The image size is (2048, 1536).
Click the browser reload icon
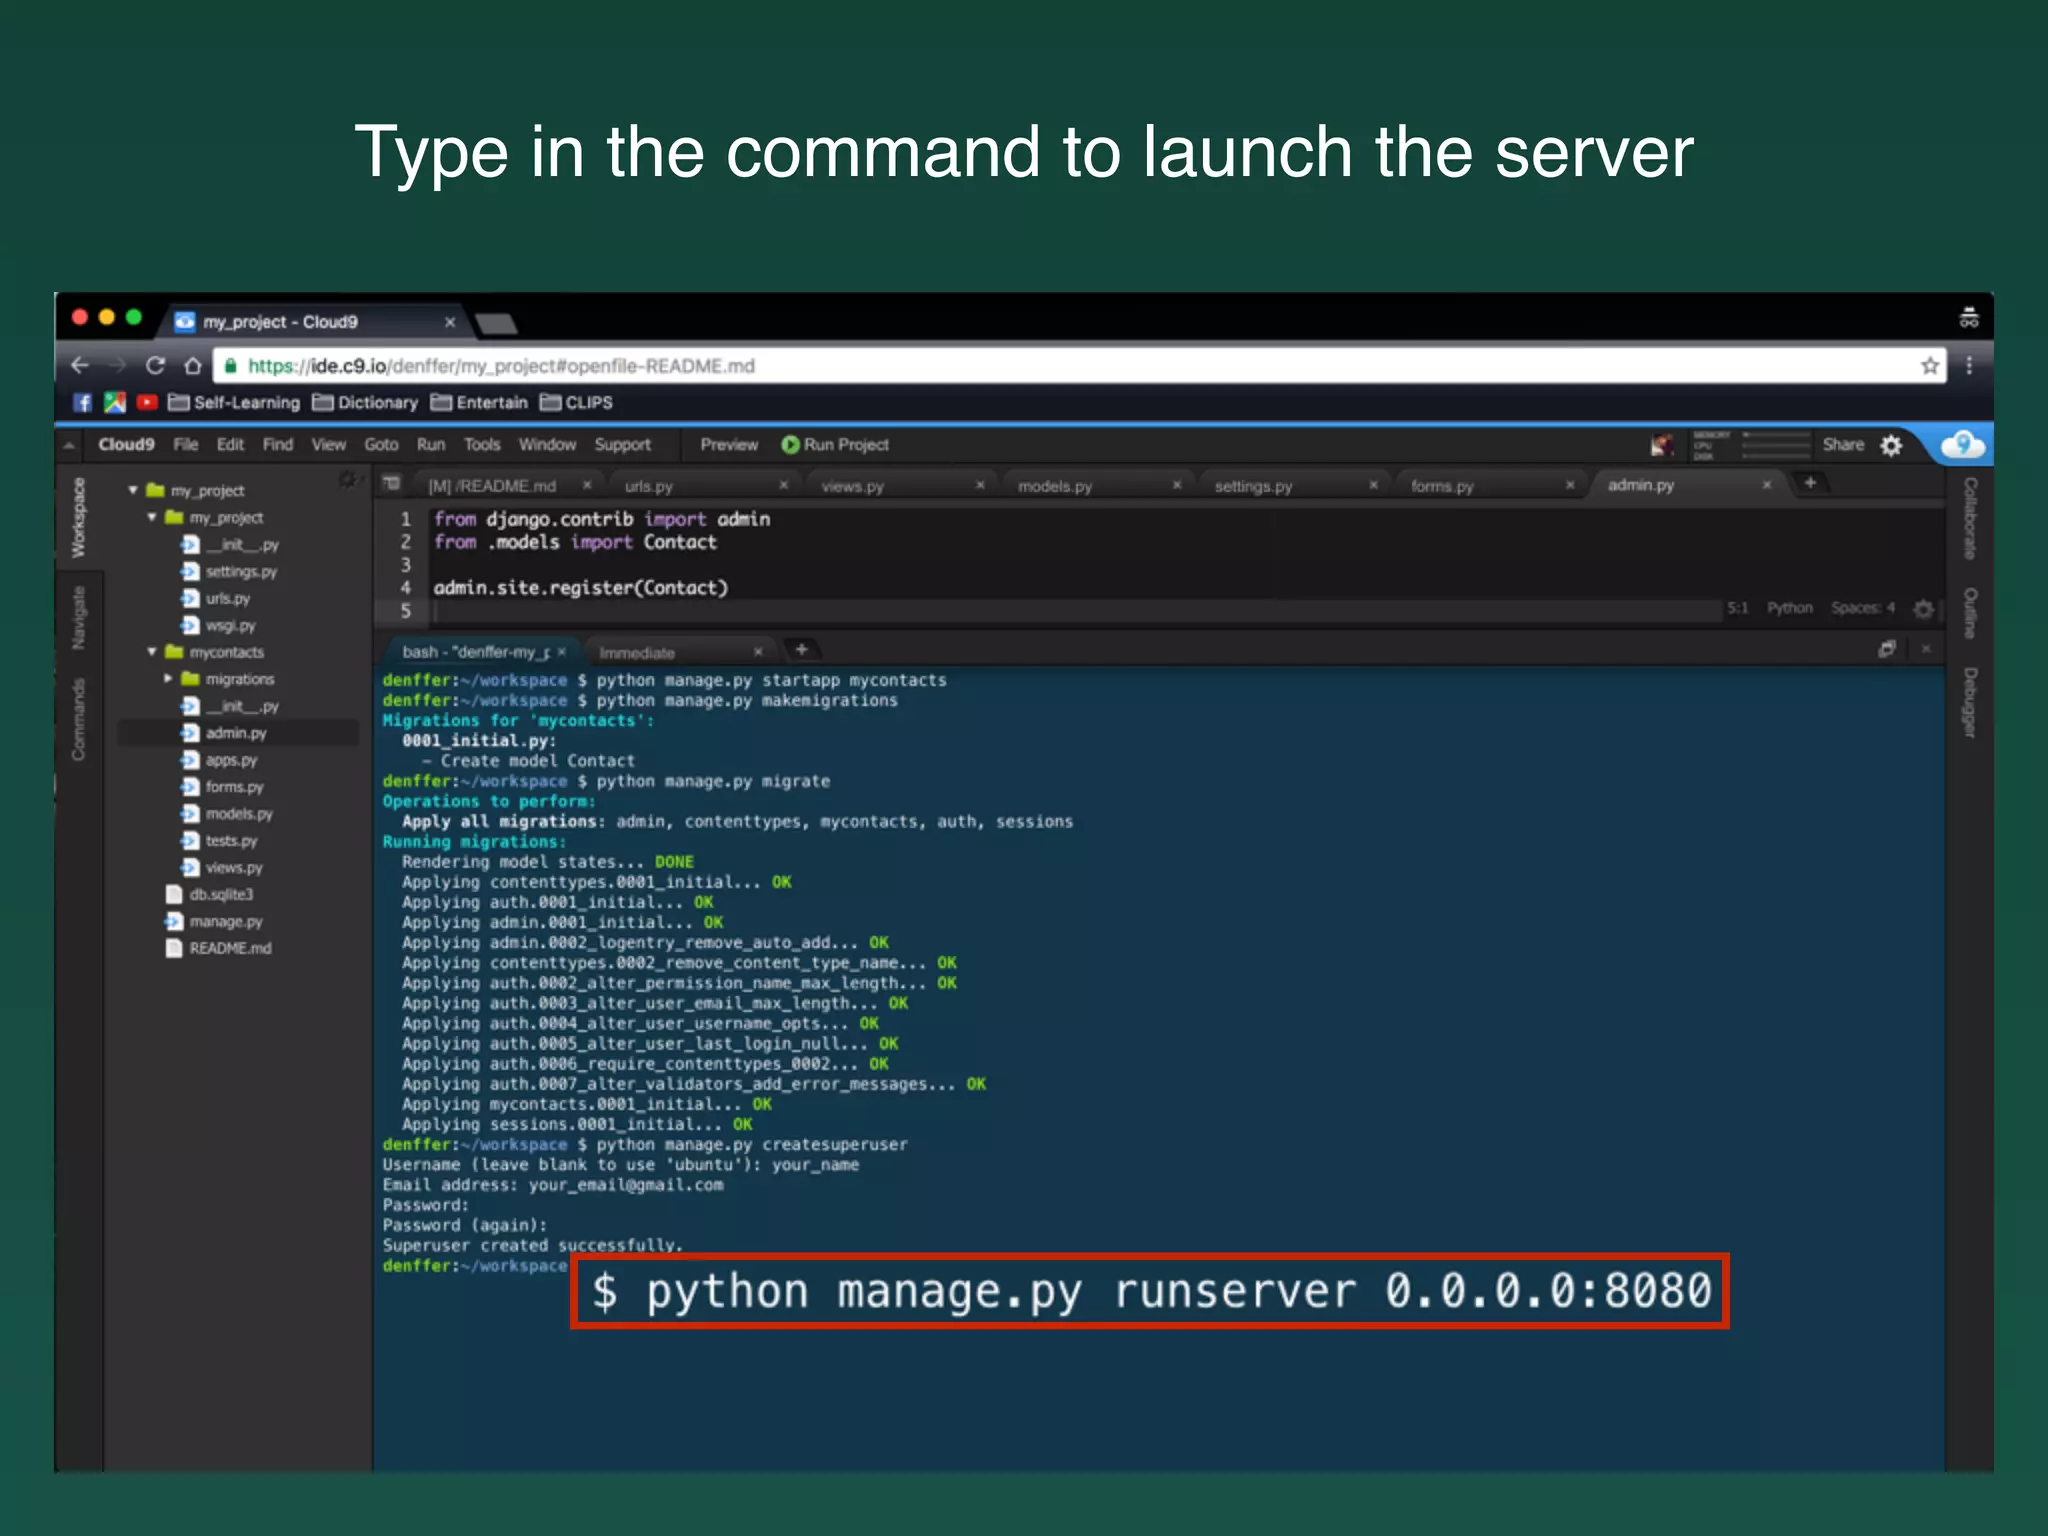tap(155, 366)
